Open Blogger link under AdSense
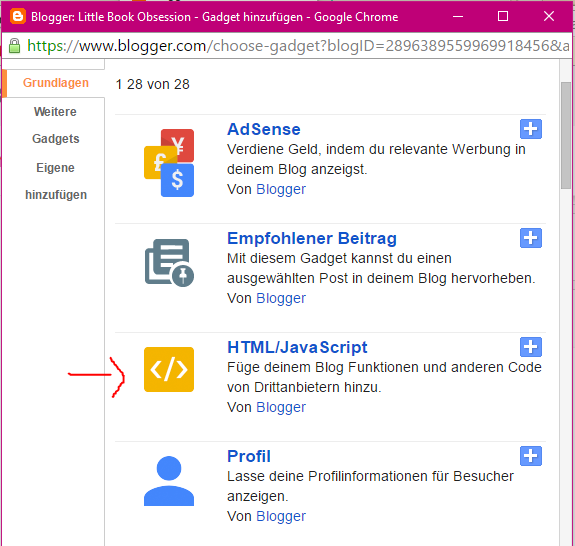This screenshot has width=575, height=546. [281, 189]
